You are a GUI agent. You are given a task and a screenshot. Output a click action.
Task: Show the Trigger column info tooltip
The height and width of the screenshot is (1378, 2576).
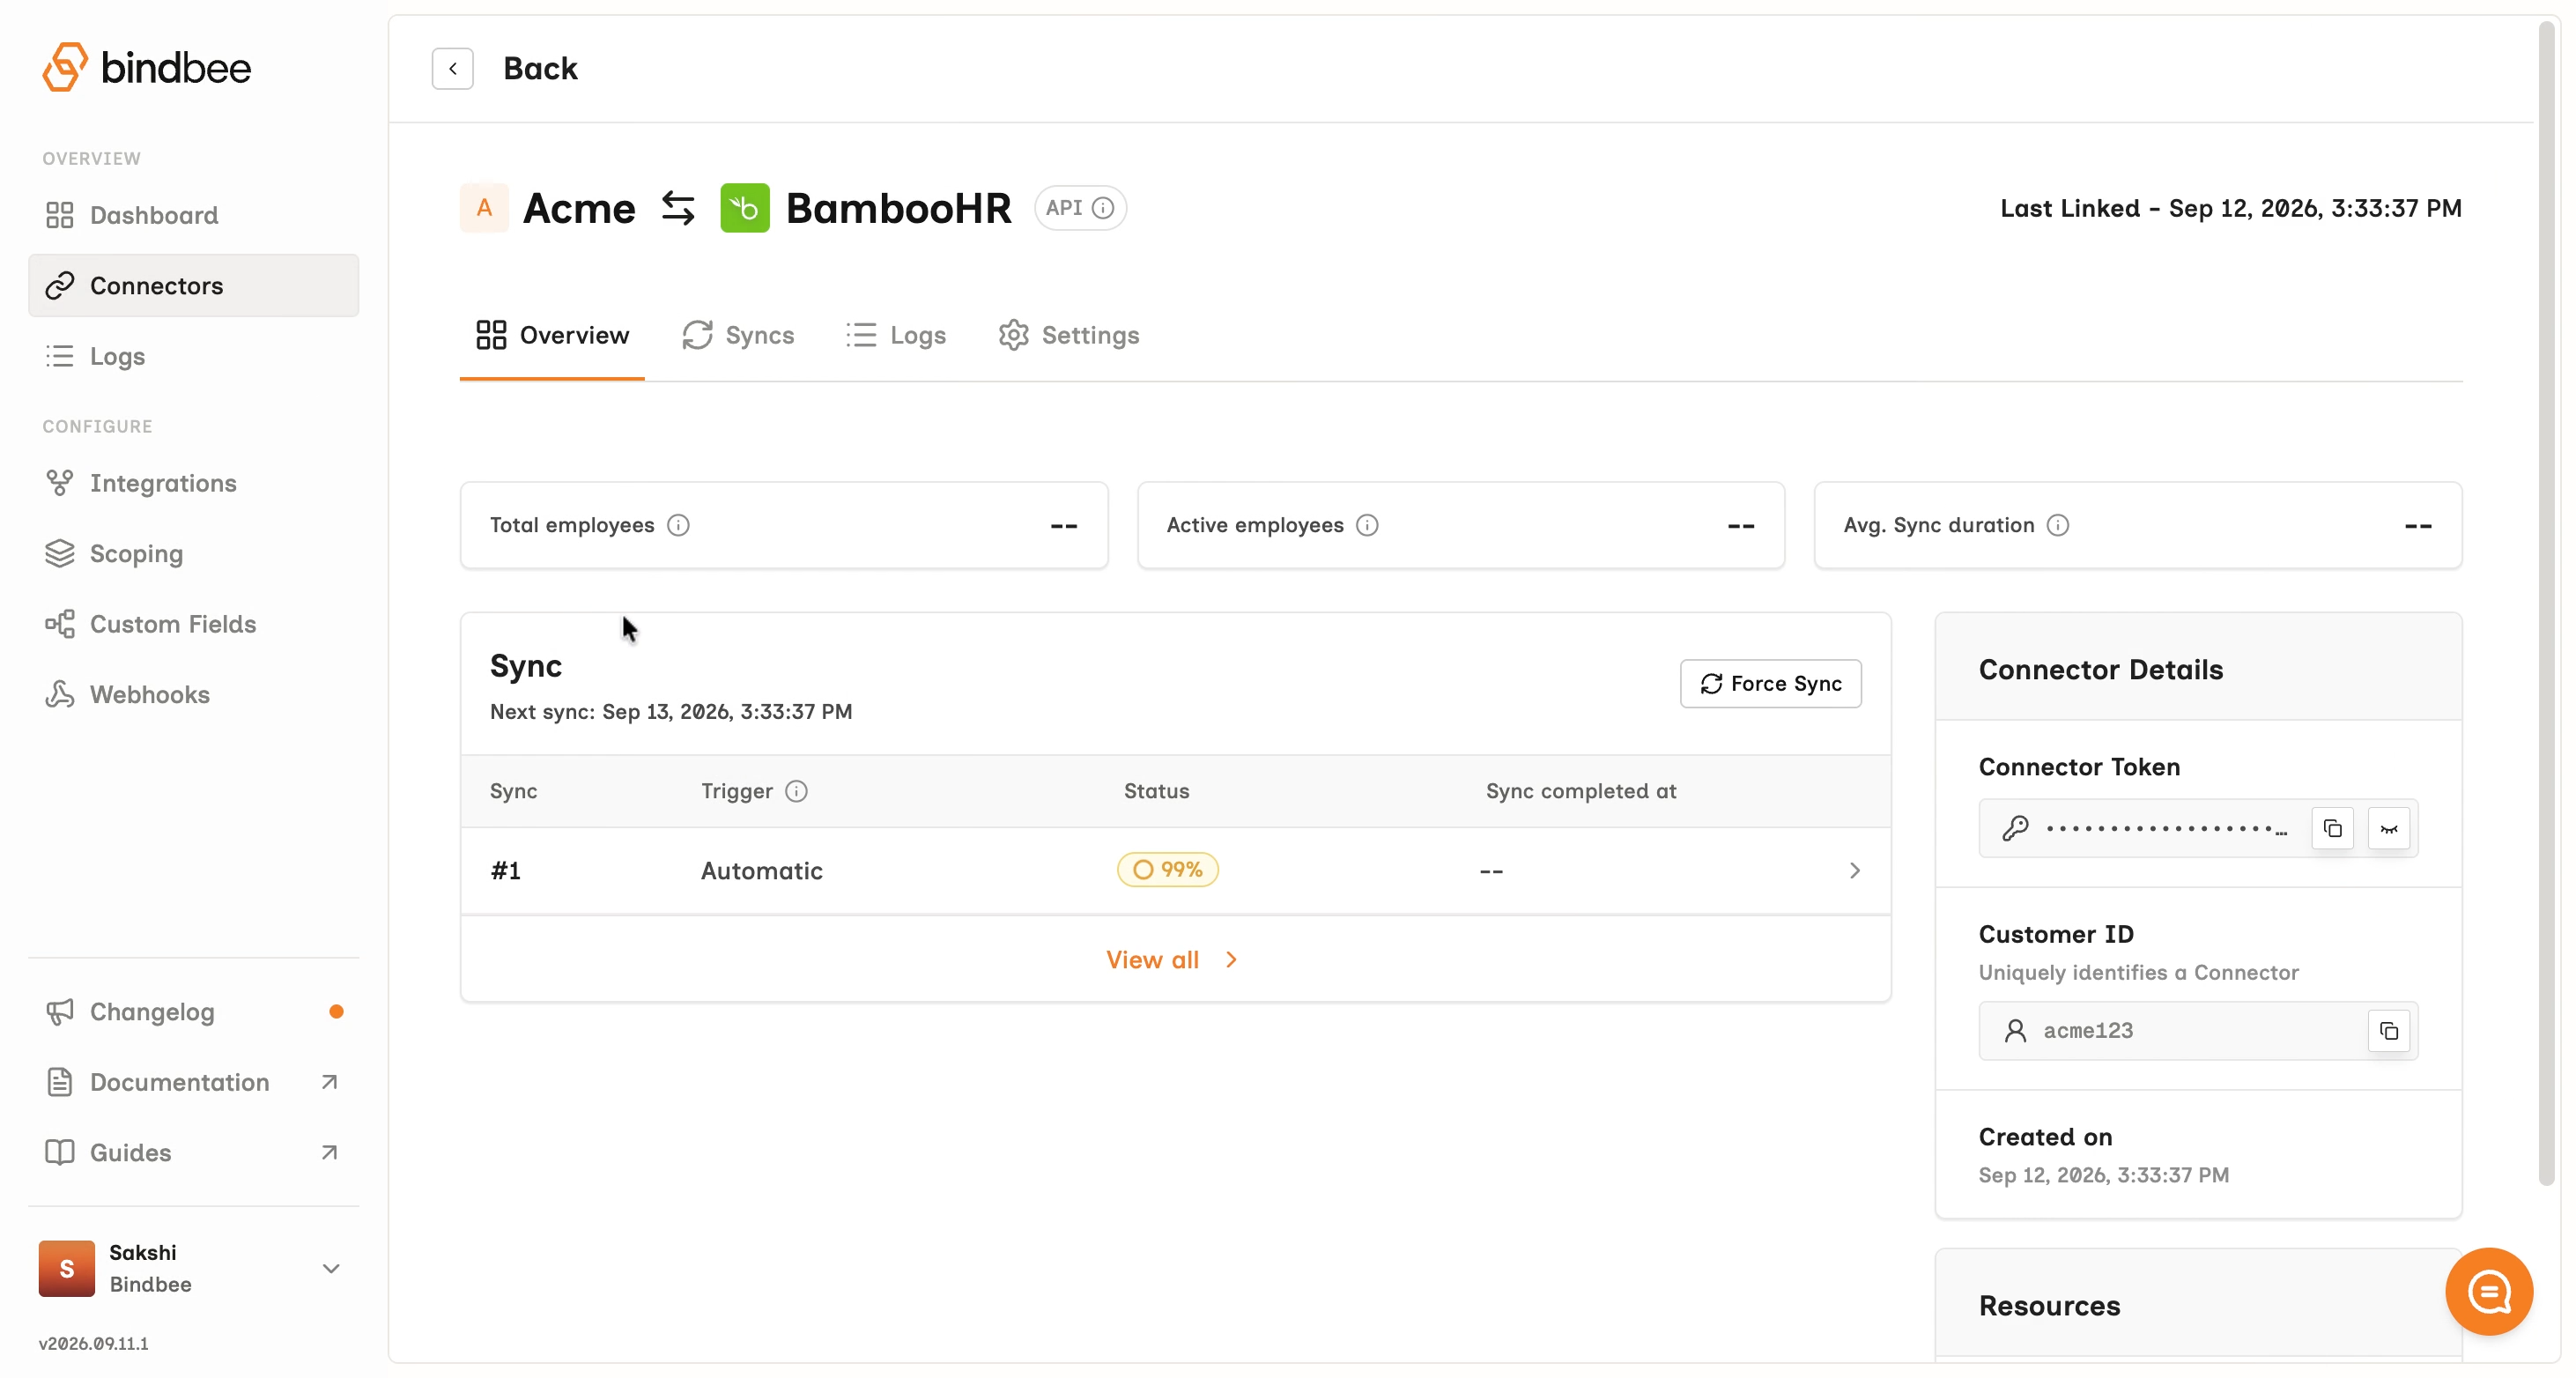(x=796, y=791)
